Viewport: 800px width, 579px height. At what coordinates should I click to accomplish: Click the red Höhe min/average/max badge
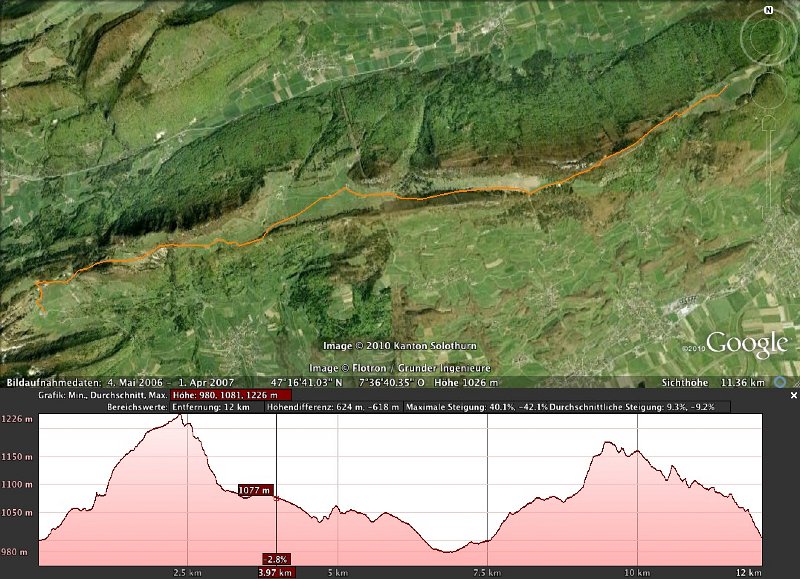pos(232,395)
